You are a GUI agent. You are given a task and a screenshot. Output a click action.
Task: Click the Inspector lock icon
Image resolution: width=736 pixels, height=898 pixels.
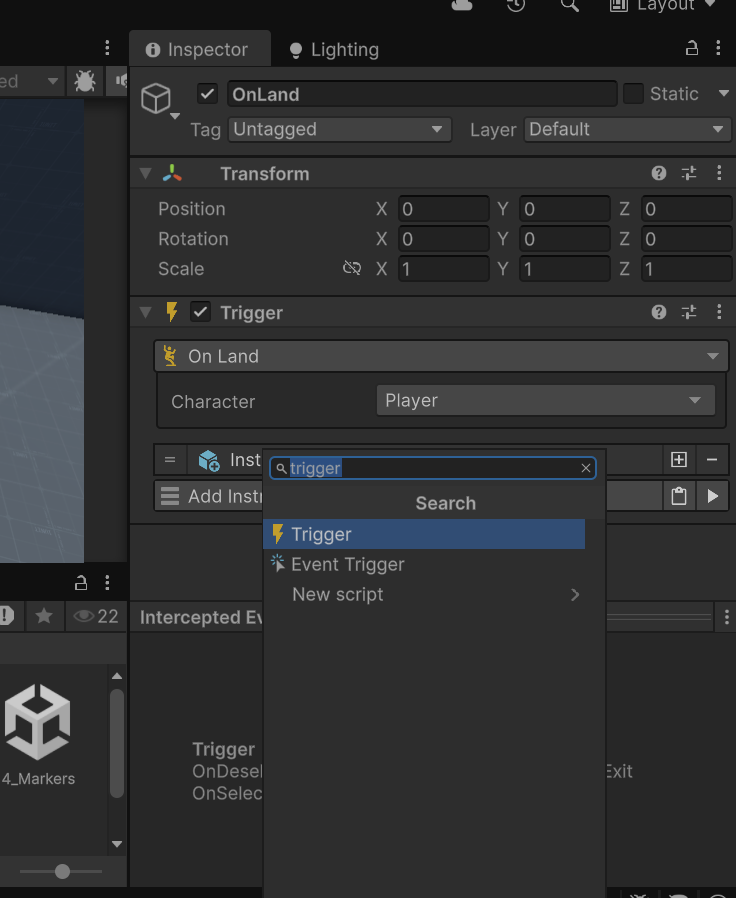click(691, 48)
